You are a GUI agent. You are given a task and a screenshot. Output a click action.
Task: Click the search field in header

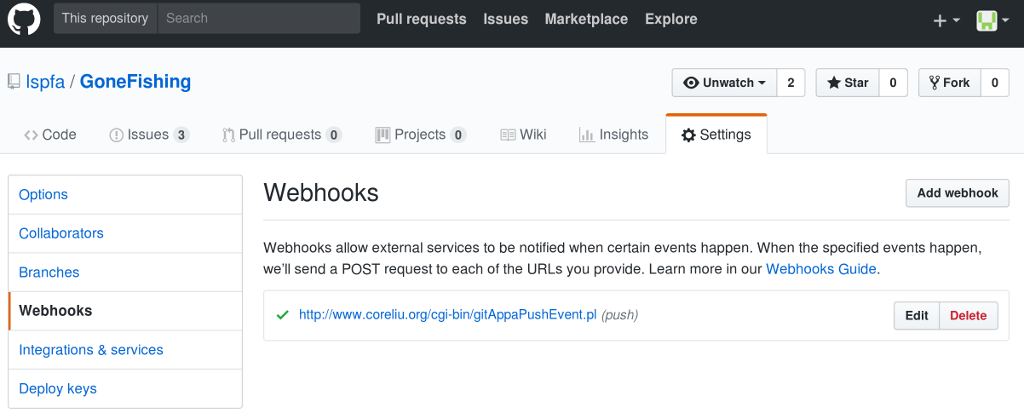click(x=259, y=18)
